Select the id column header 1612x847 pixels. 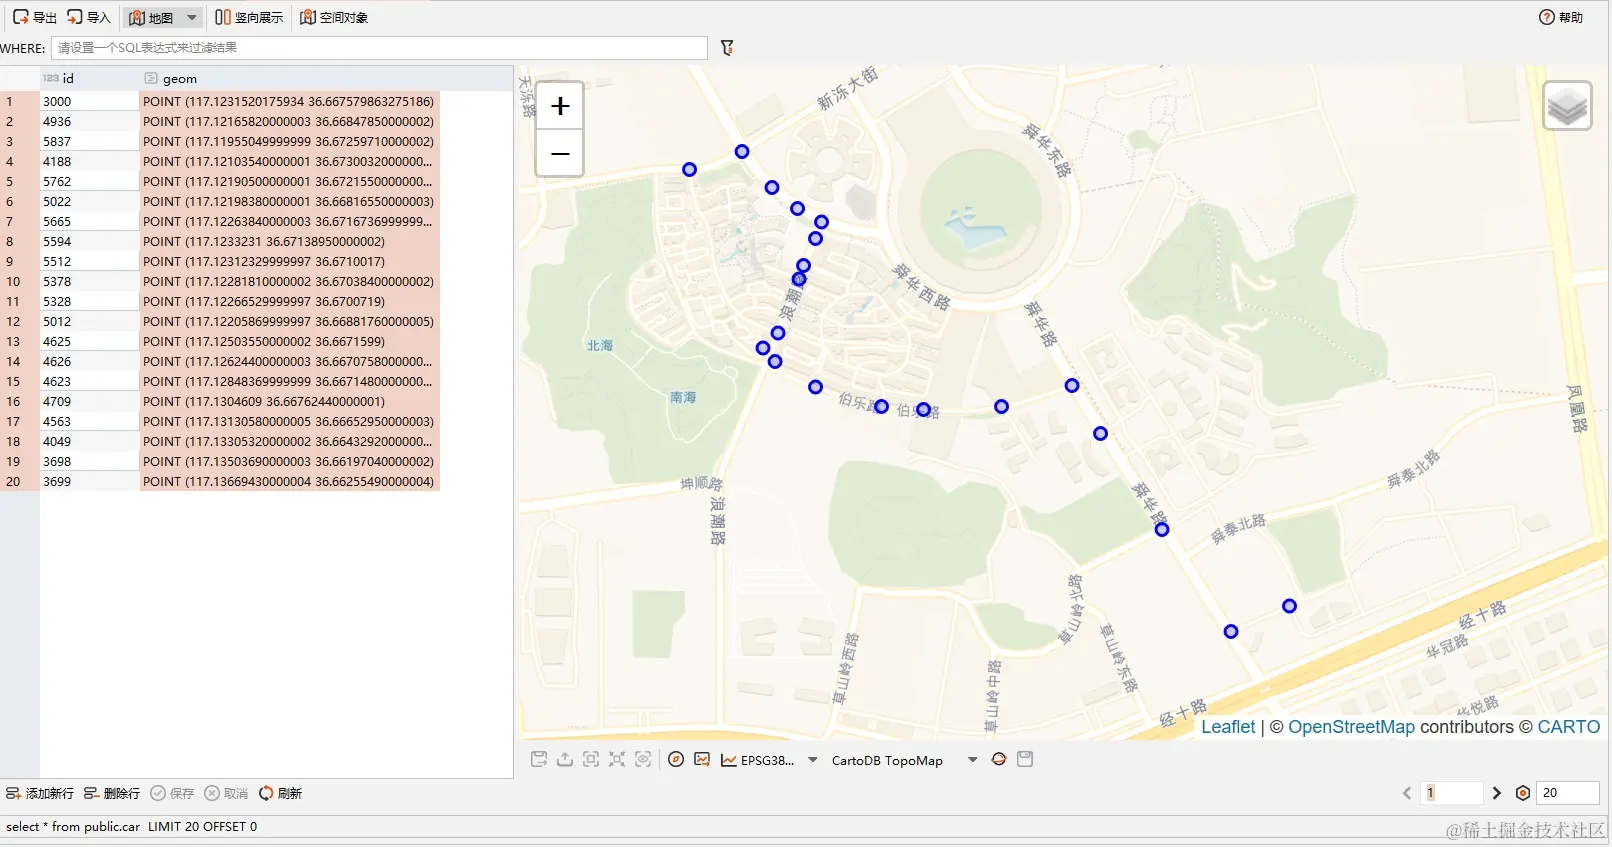coord(89,78)
